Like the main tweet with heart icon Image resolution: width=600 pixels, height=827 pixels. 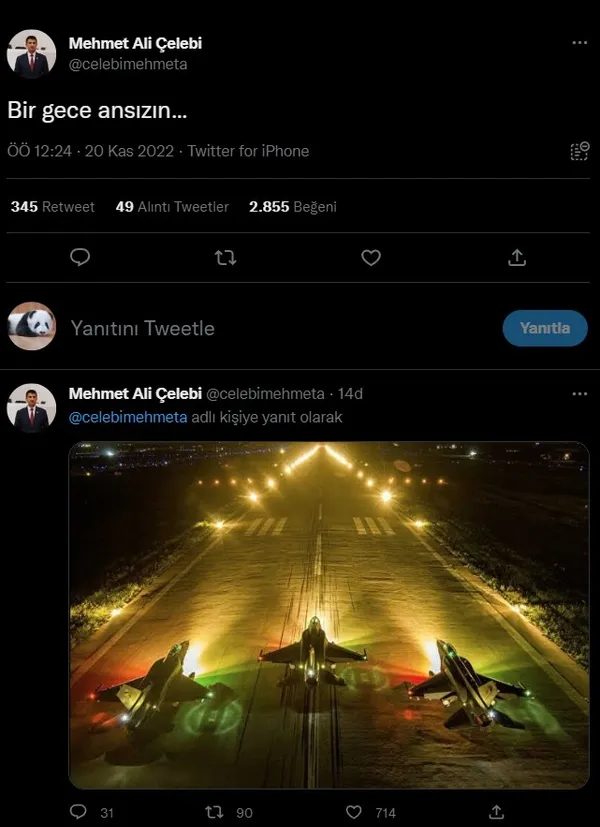371,258
